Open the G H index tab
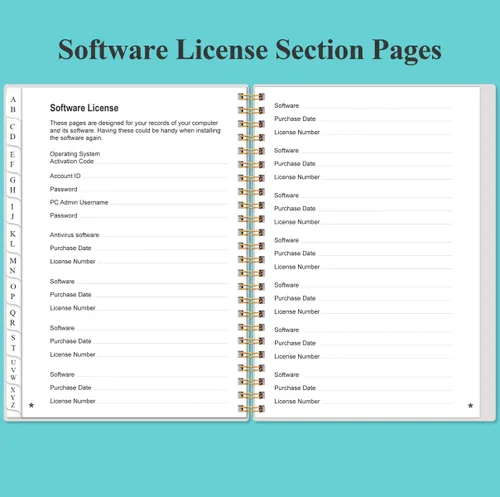Screen dimensions: 500x497 [x=13, y=185]
